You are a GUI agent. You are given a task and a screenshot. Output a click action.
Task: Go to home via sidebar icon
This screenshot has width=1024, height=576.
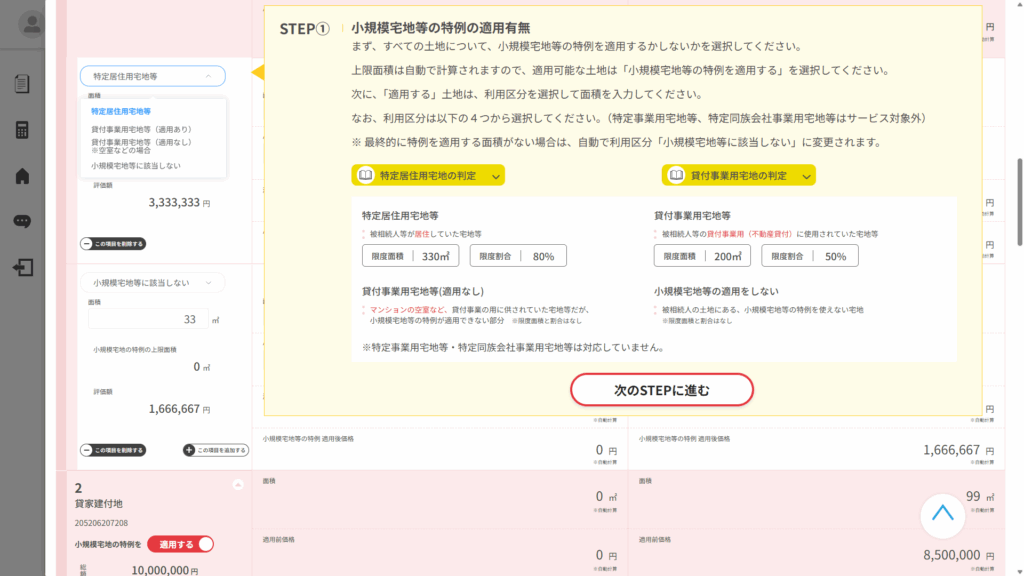22,176
